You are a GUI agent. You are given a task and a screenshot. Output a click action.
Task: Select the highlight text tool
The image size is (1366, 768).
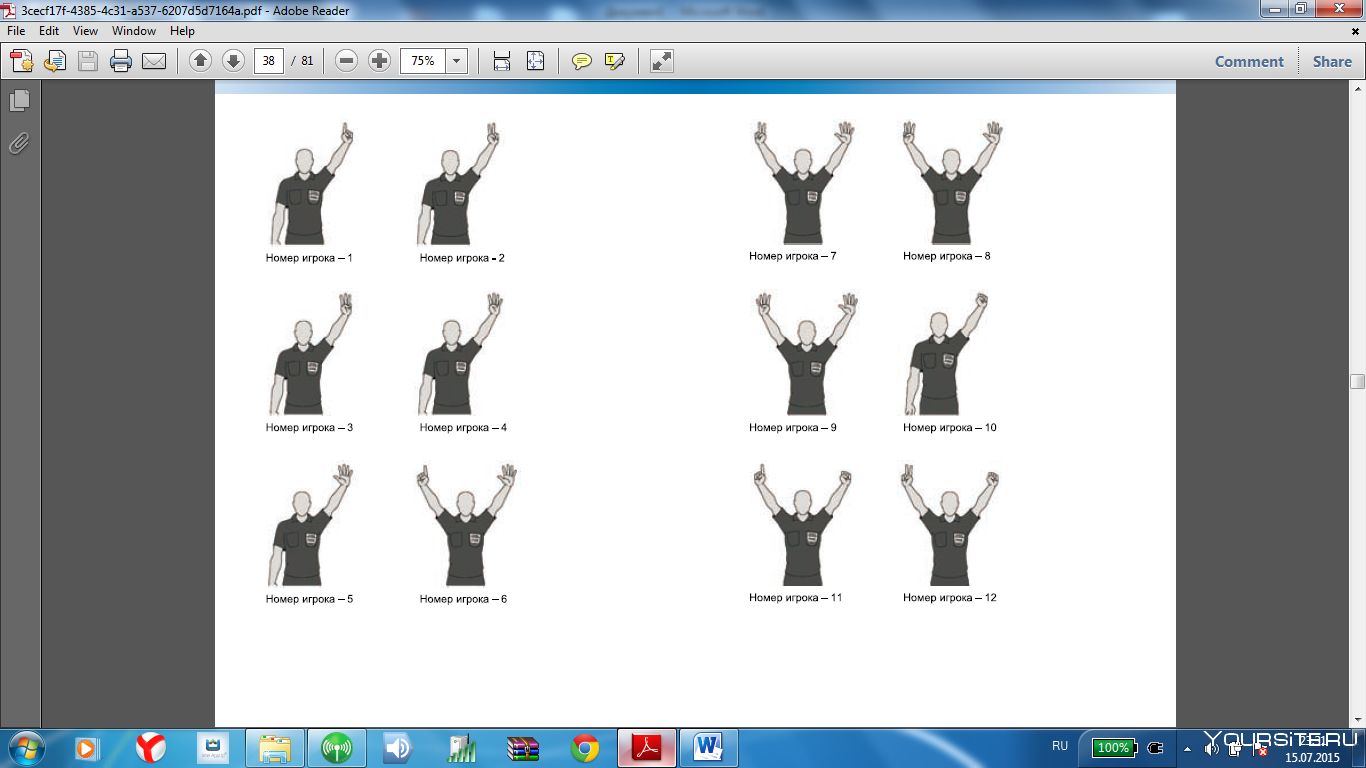pos(615,61)
